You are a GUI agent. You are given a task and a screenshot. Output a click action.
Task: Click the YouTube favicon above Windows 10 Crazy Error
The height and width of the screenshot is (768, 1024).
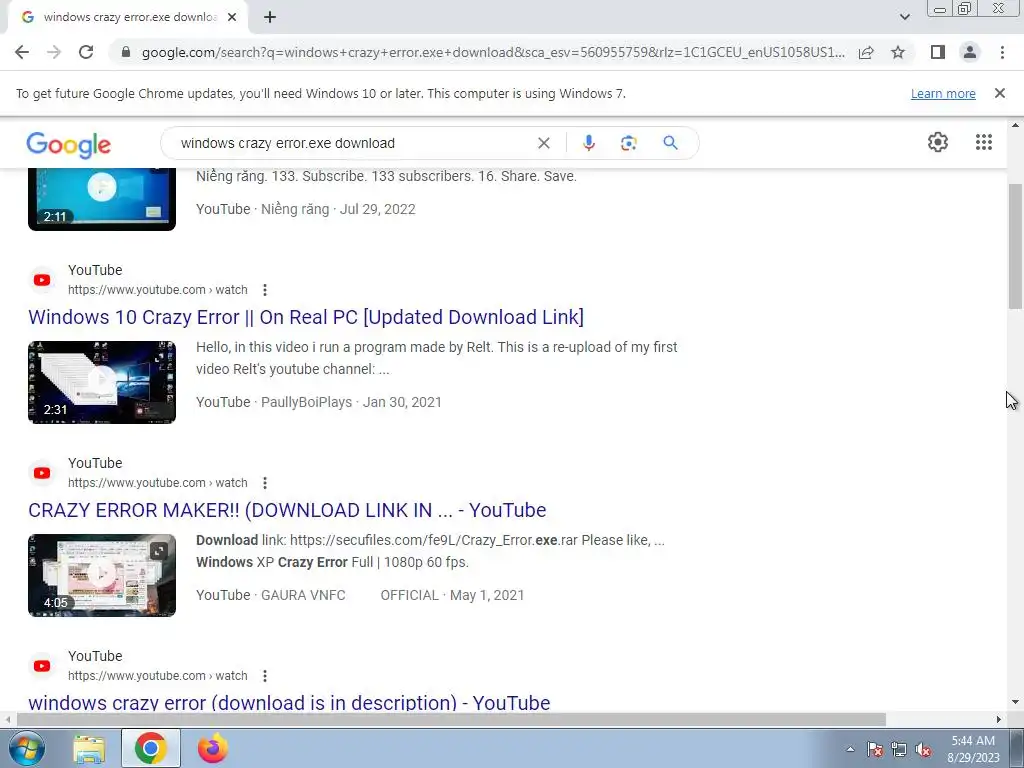click(x=42, y=280)
